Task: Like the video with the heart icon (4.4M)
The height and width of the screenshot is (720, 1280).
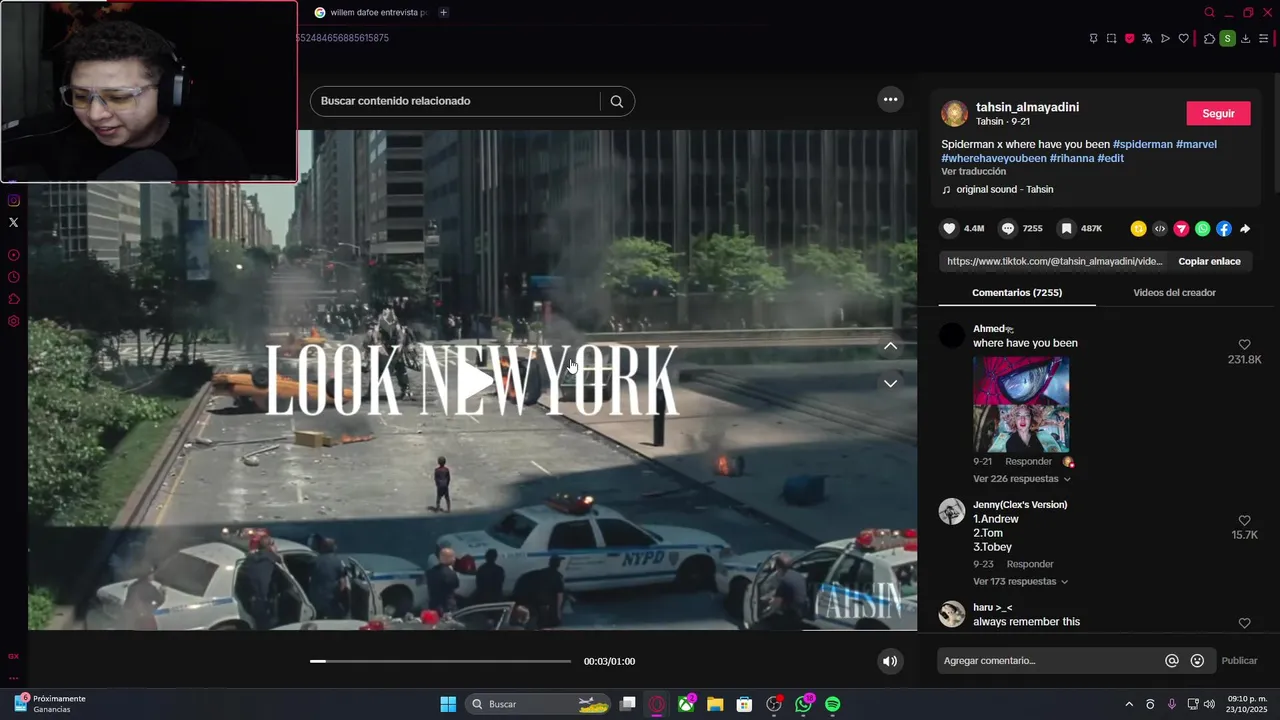Action: [x=950, y=228]
